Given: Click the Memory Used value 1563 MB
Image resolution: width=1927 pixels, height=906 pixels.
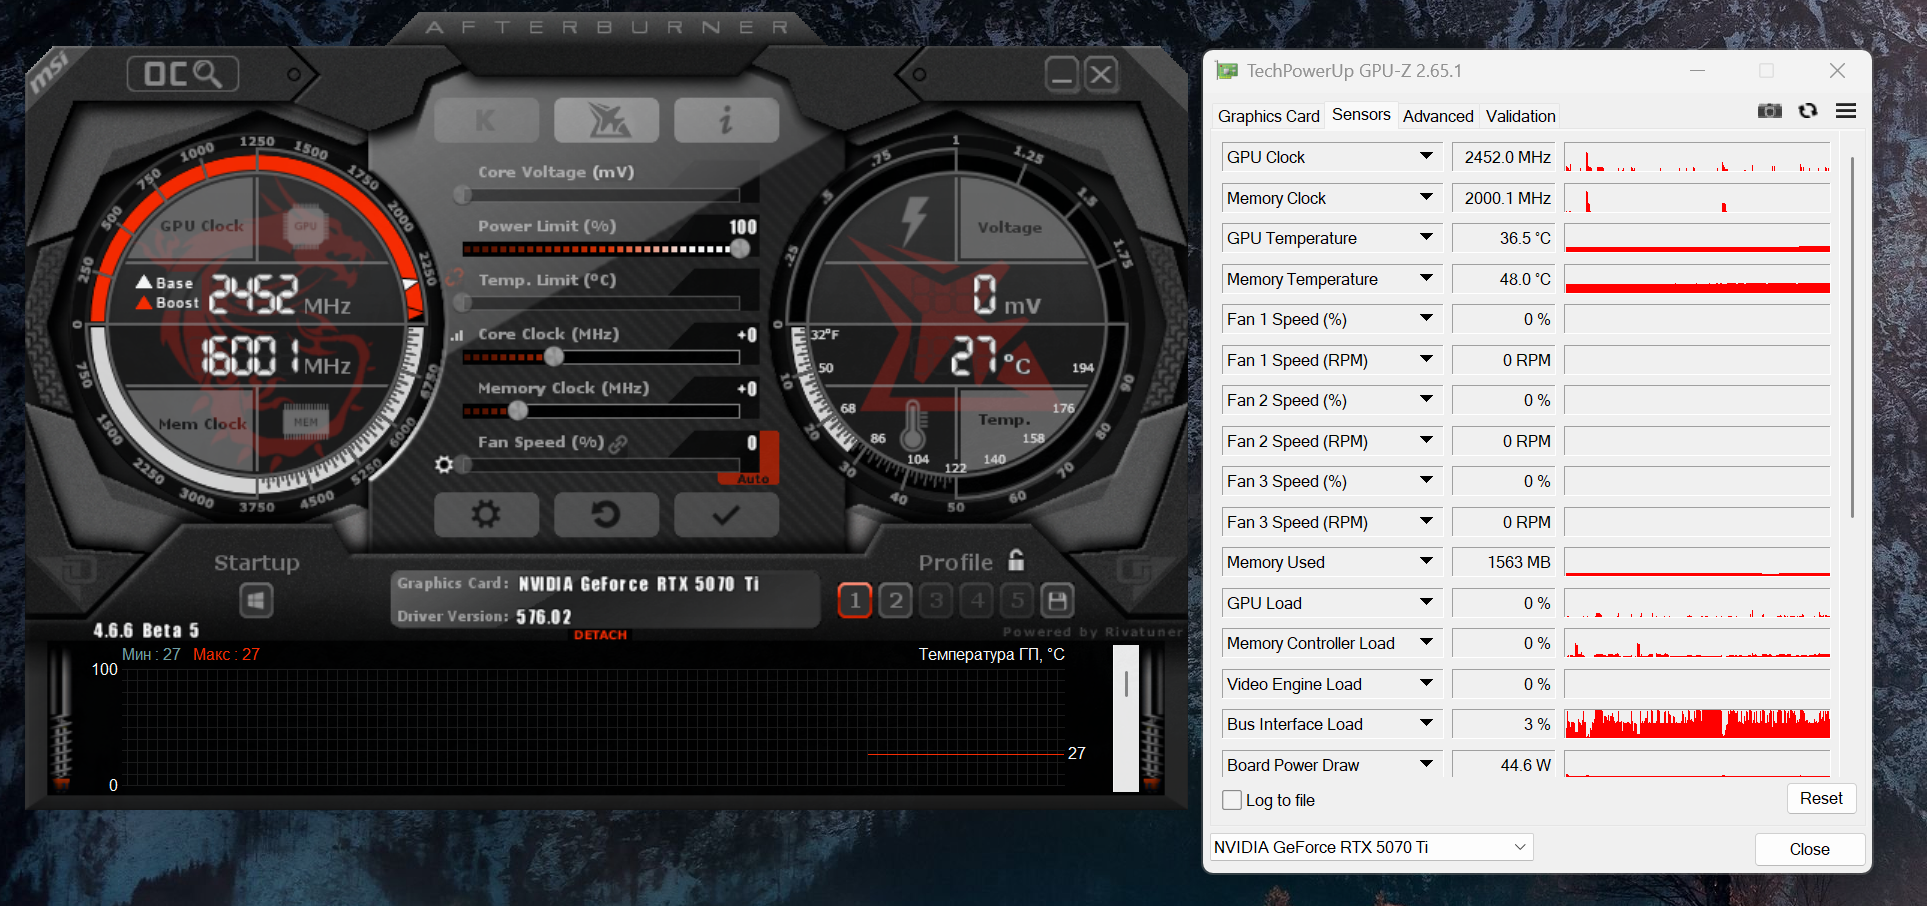Looking at the screenshot, I should pos(1503,562).
